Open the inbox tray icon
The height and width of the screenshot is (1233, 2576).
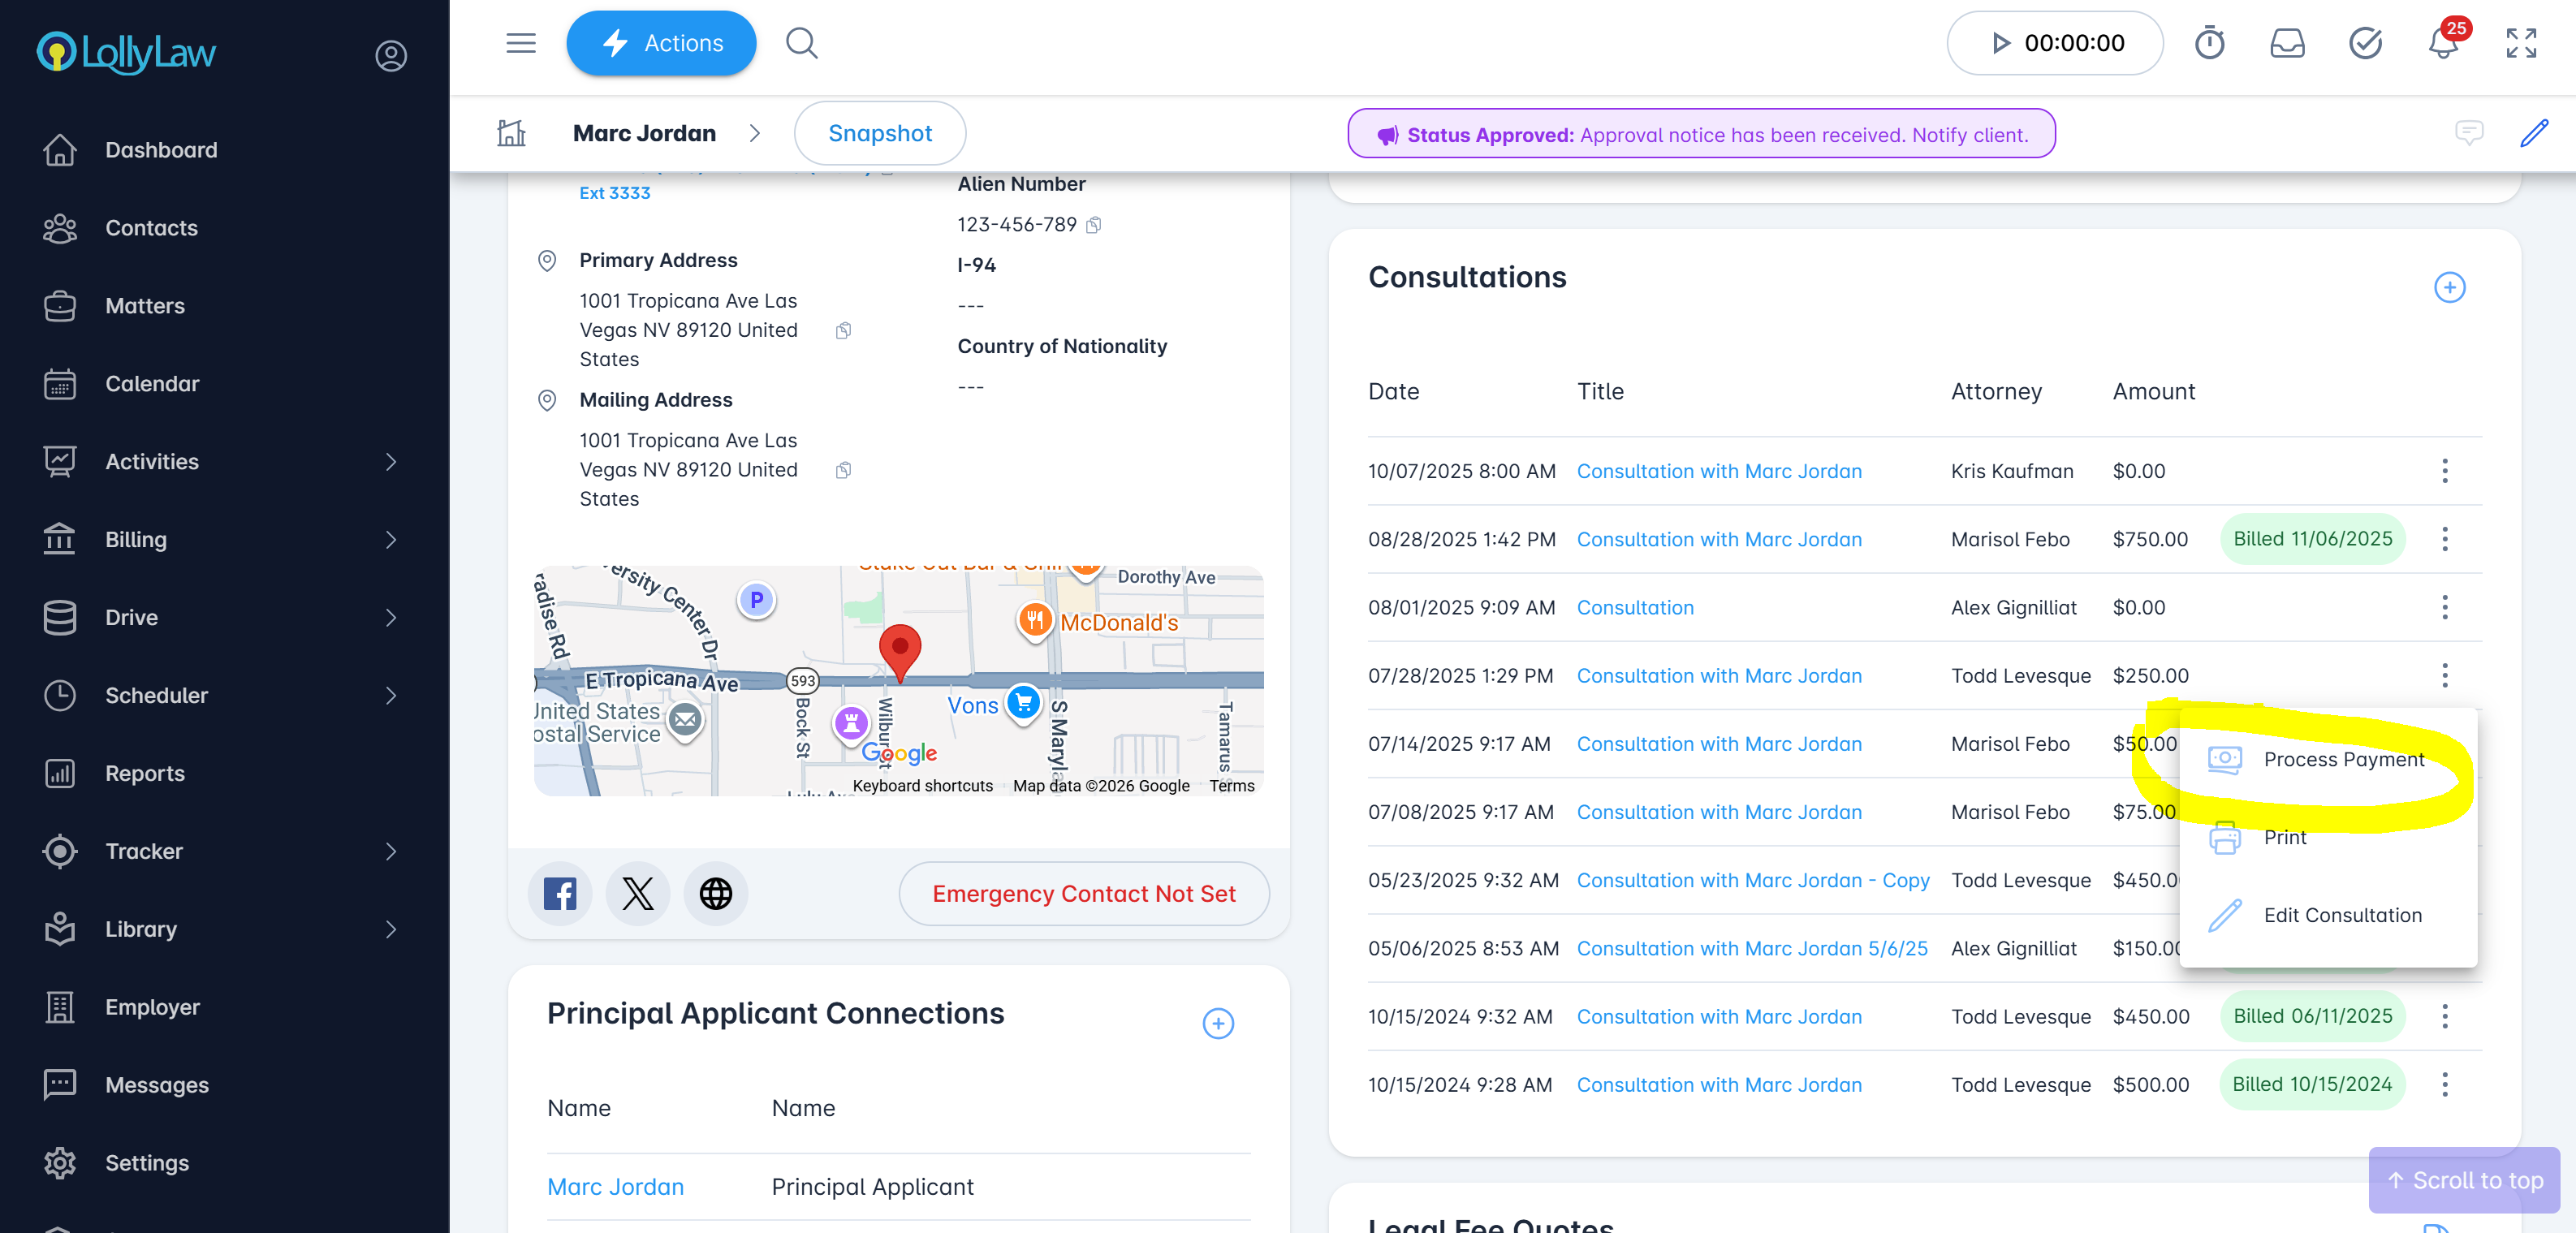2287,44
